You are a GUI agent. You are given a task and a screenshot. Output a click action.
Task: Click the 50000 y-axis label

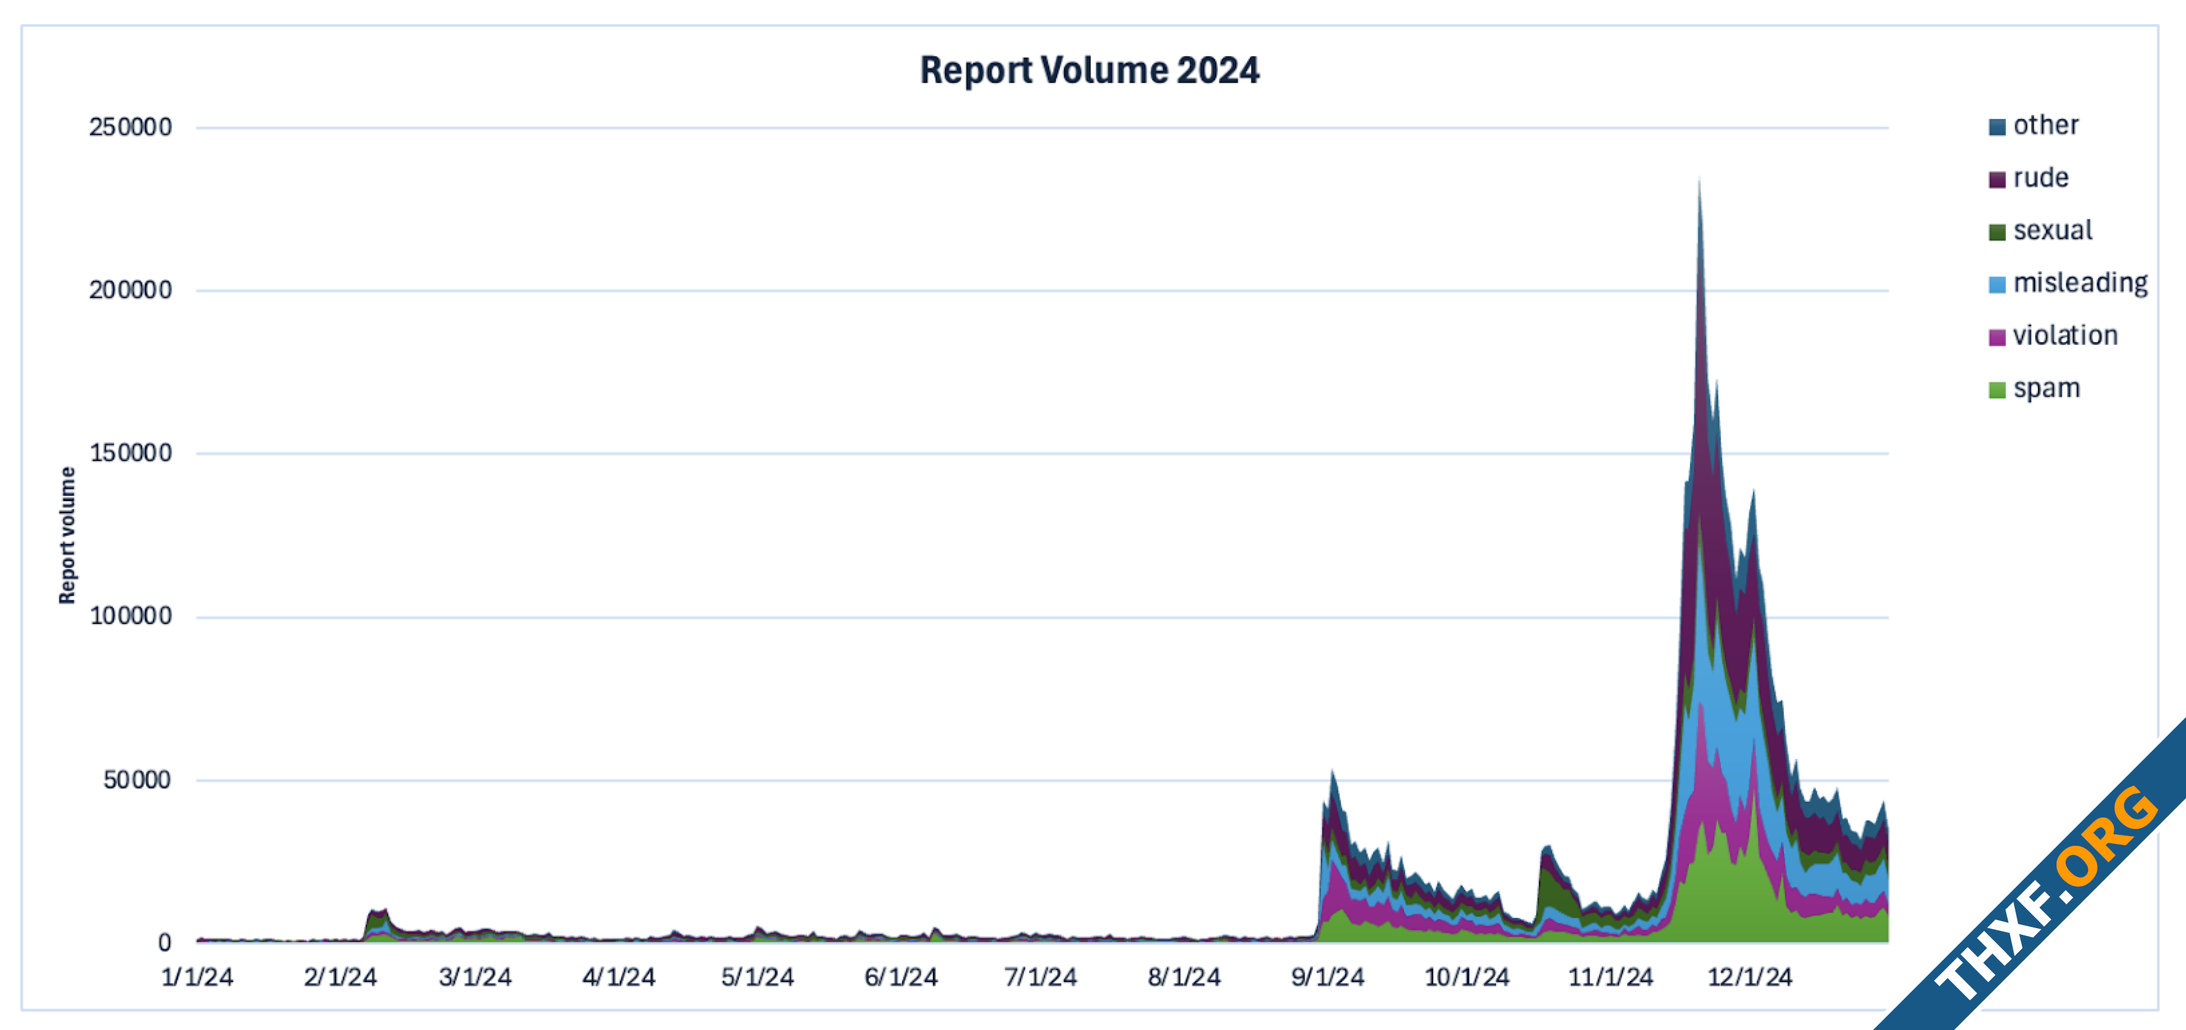(137, 780)
